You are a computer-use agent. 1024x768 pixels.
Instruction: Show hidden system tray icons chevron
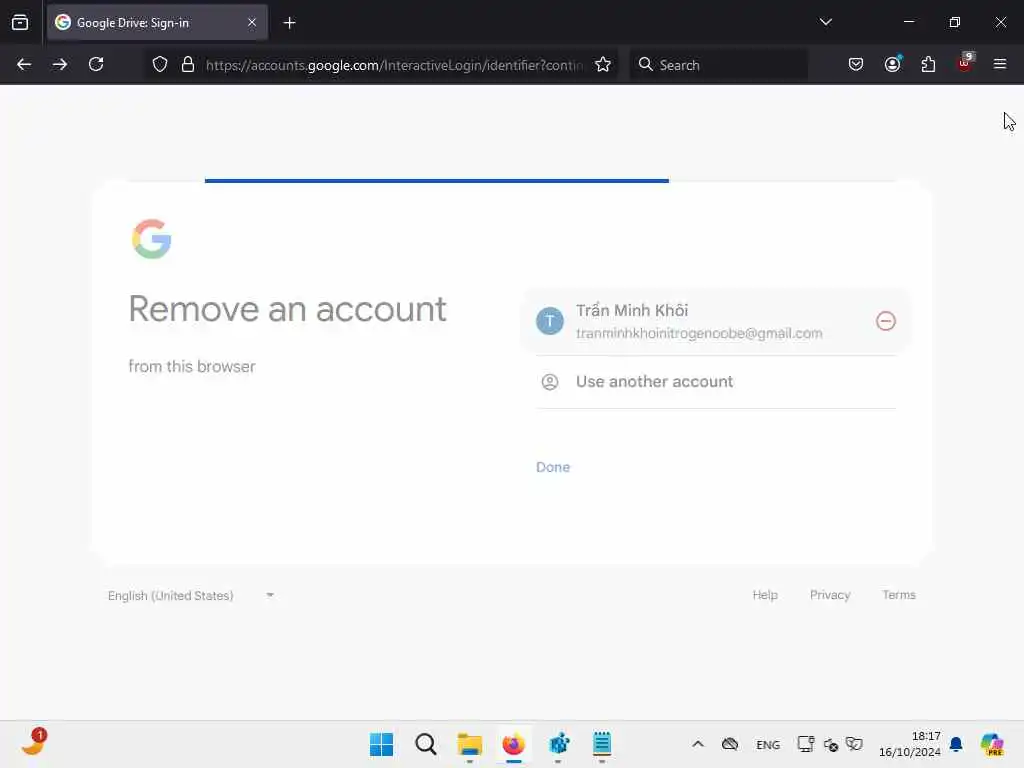click(x=697, y=744)
